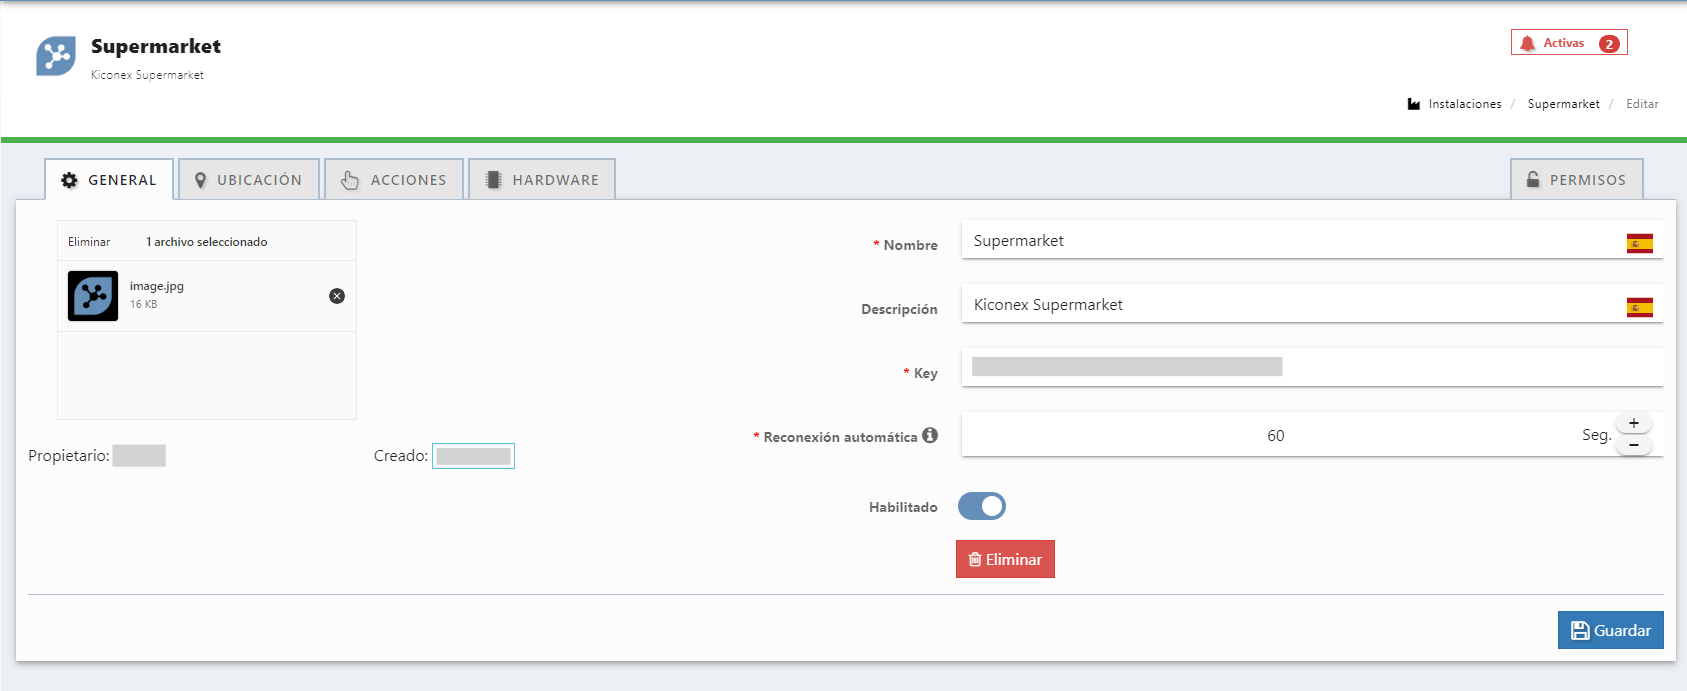Go to the Hardware tab
1687x691 pixels.
point(542,180)
